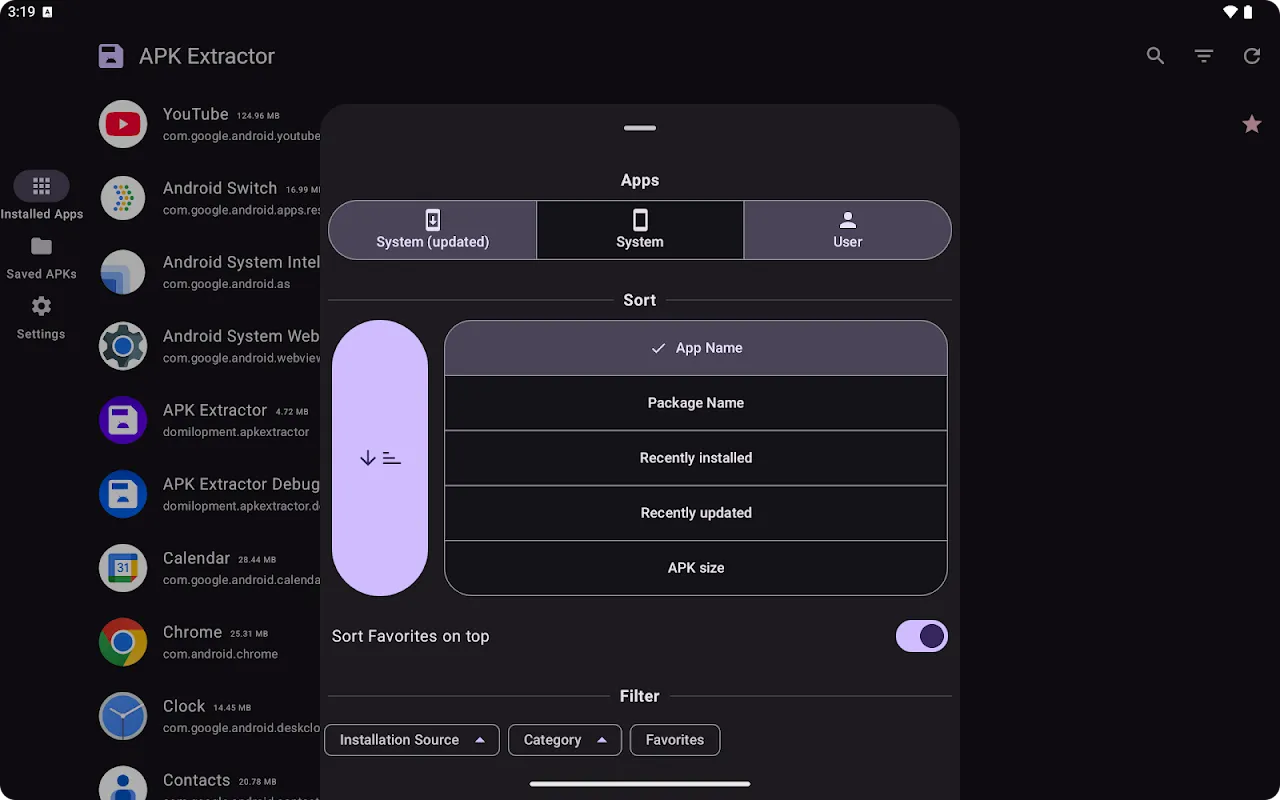Select the System apps filter
This screenshot has width=1280, height=800.
click(639, 230)
